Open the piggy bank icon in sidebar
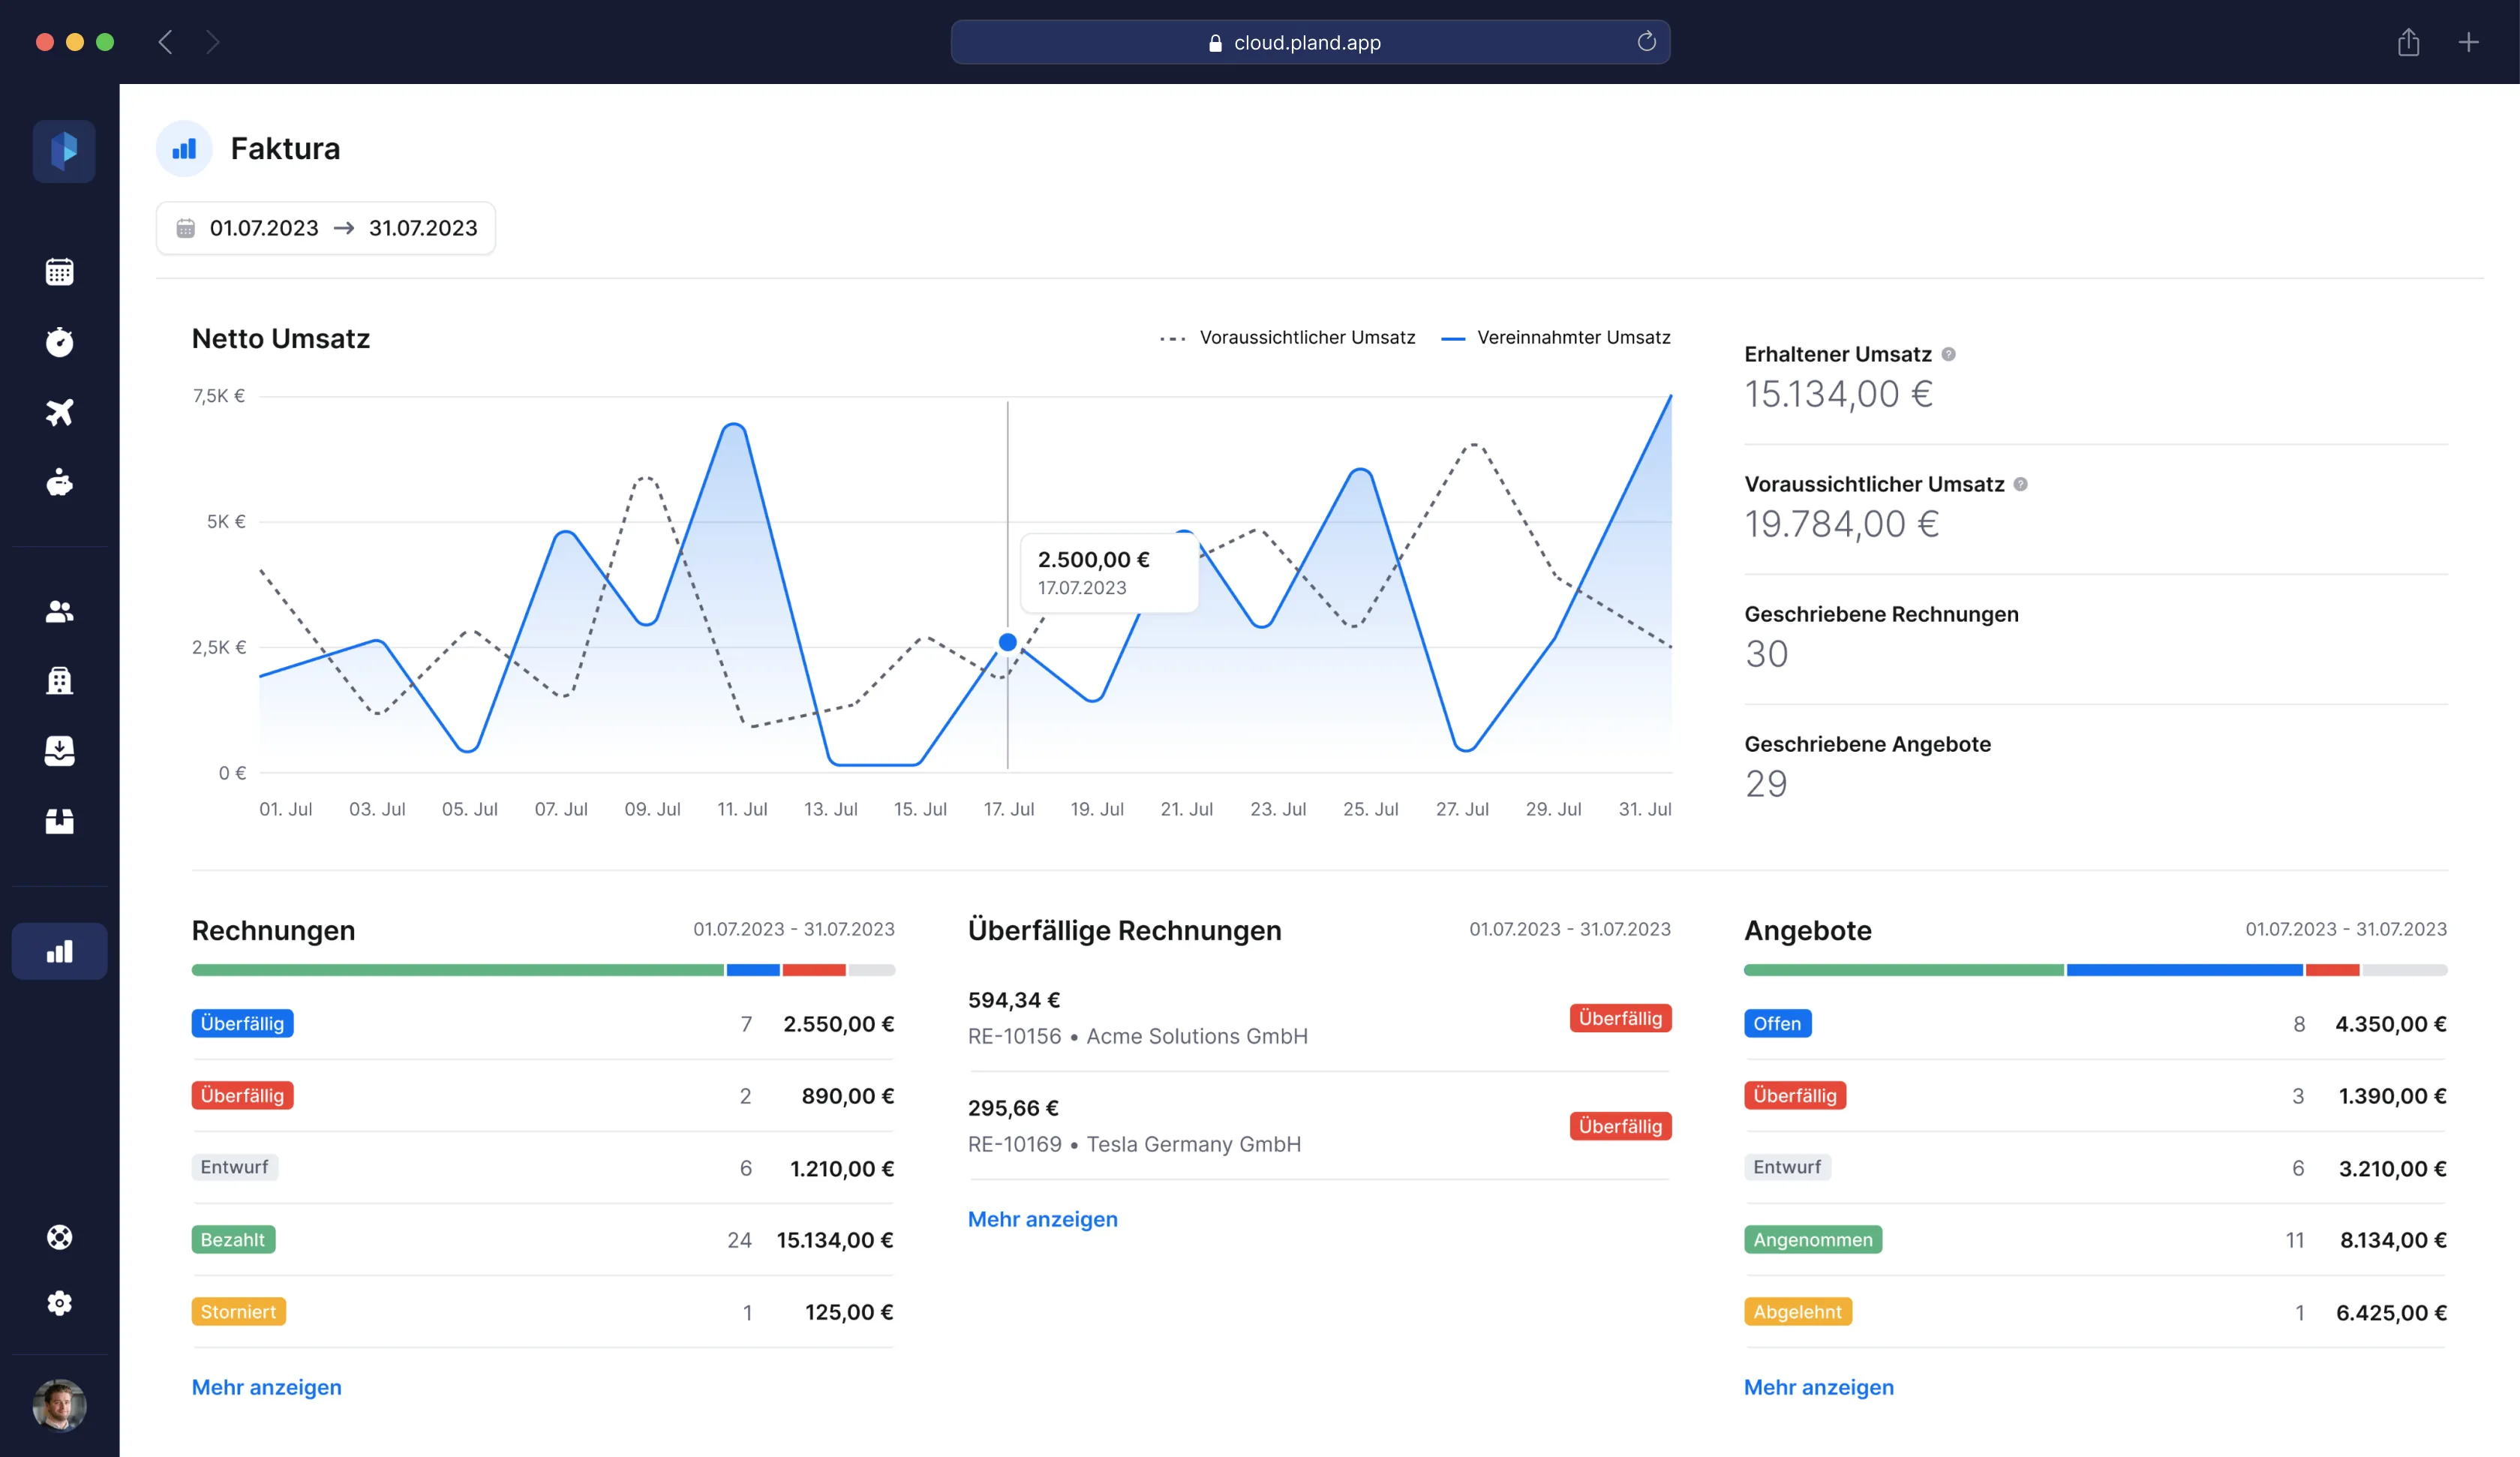This screenshot has height=1457, width=2520. pyautogui.click(x=59, y=483)
